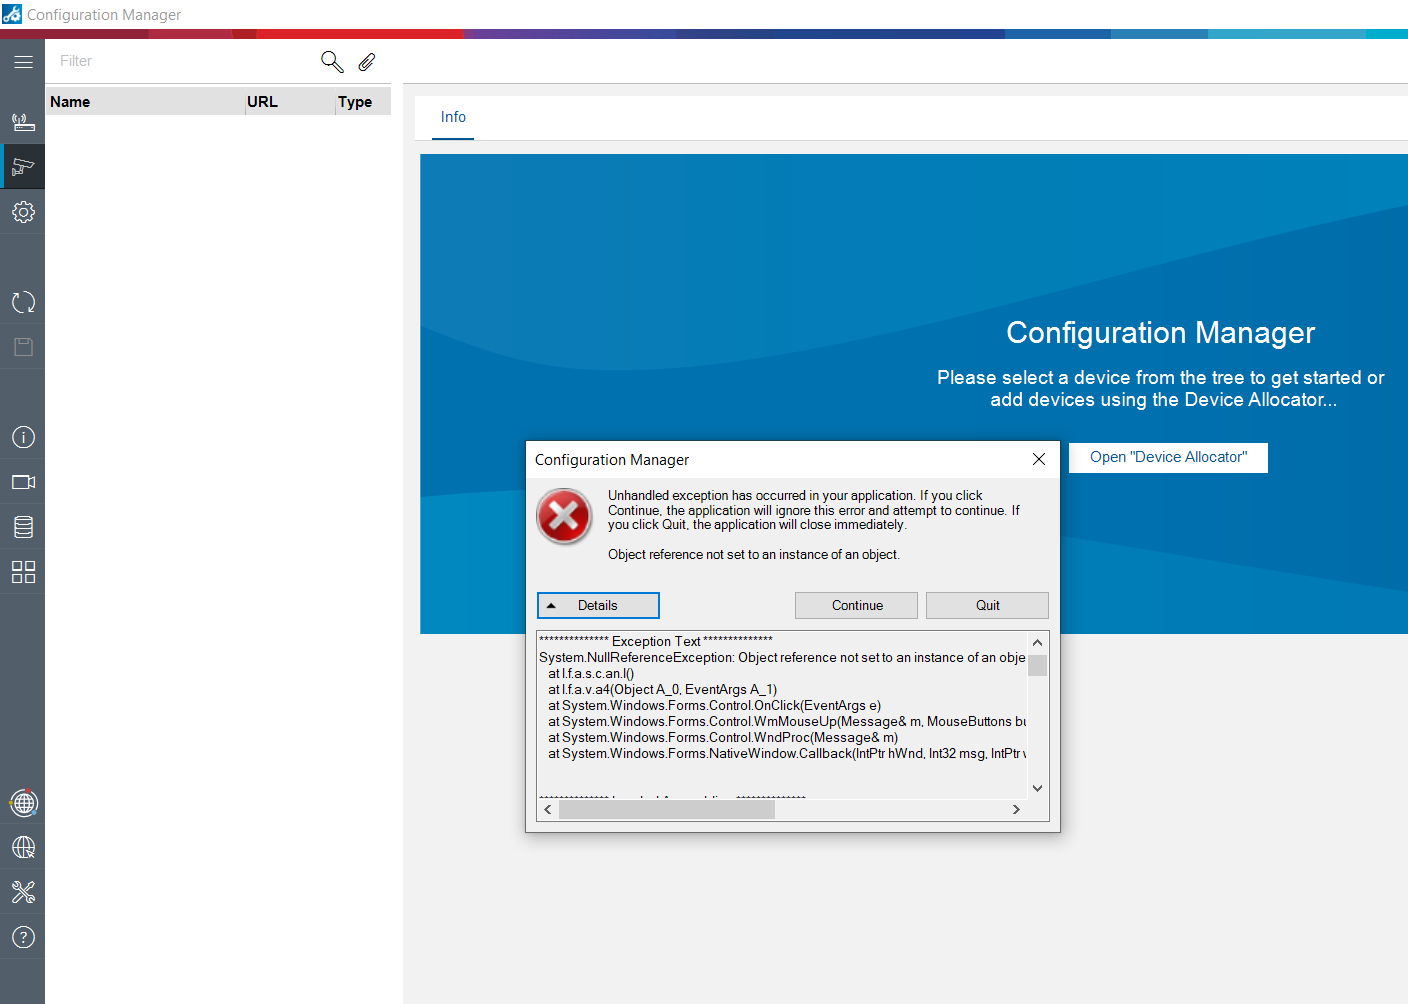This screenshot has height=1004, width=1408.
Task: Open the wrench and screwdriver tools icon
Action: coord(23,892)
